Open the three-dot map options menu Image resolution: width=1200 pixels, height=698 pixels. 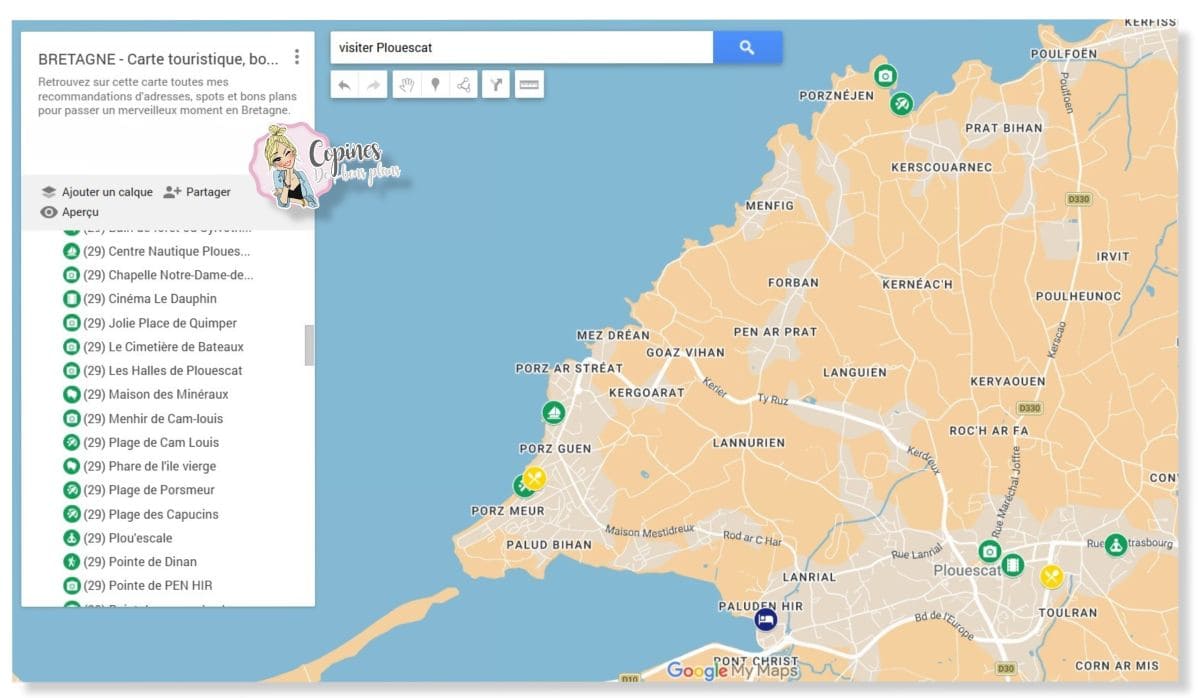296,57
